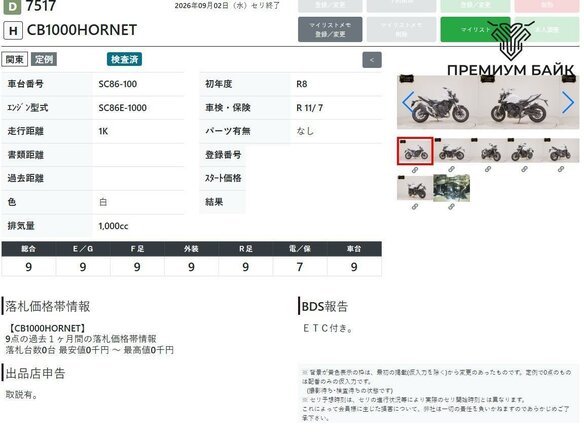Image resolution: width=584 pixels, height=438 pixels.
Task: Click the 総合 score column header
Action: coord(29,249)
